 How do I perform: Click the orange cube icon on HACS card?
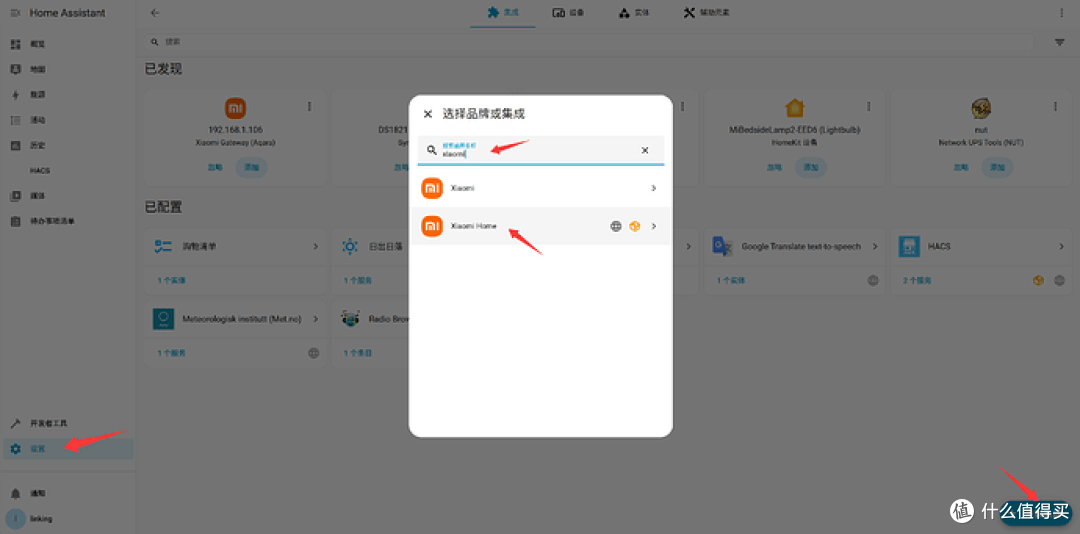point(1039,280)
